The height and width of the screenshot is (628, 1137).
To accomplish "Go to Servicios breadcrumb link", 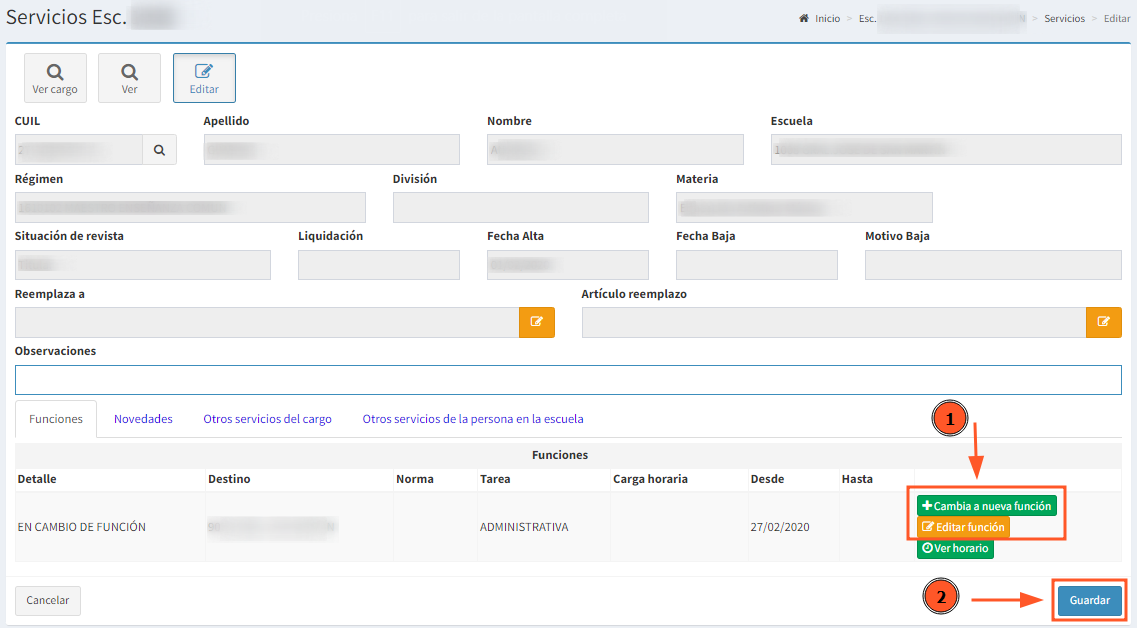I will pyautogui.click(x=1064, y=19).
